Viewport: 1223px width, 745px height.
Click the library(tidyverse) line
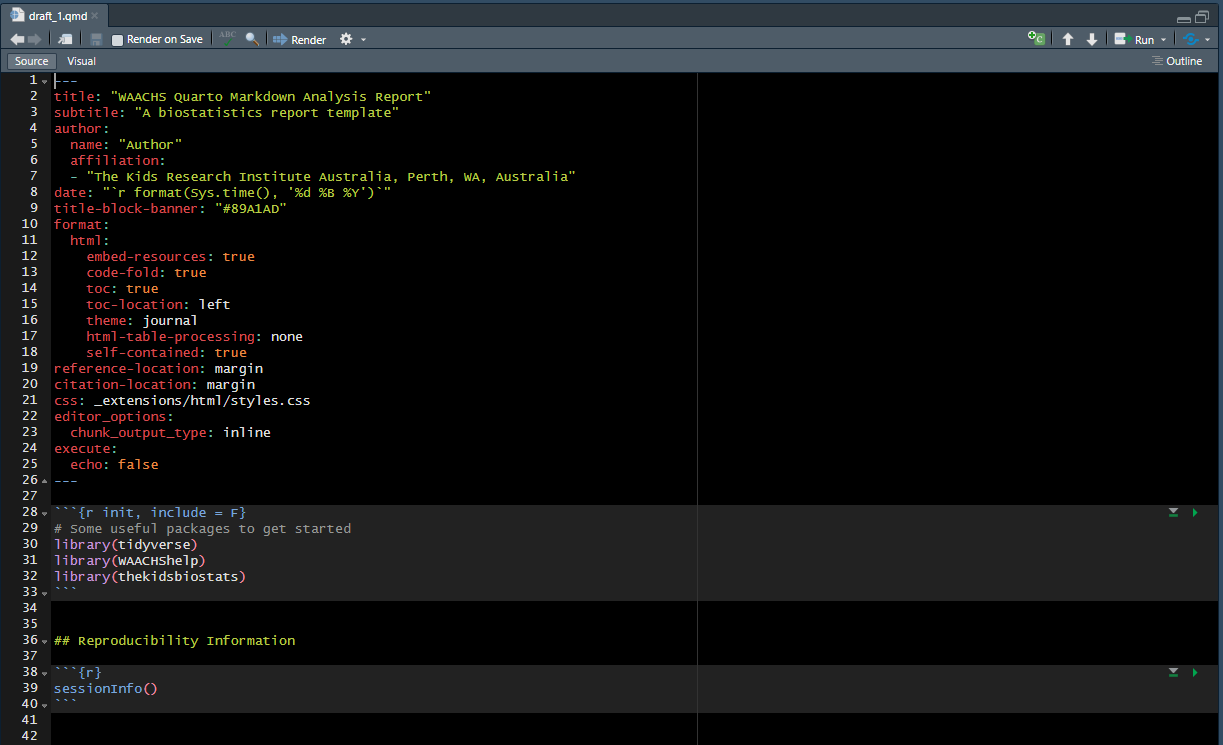click(126, 544)
